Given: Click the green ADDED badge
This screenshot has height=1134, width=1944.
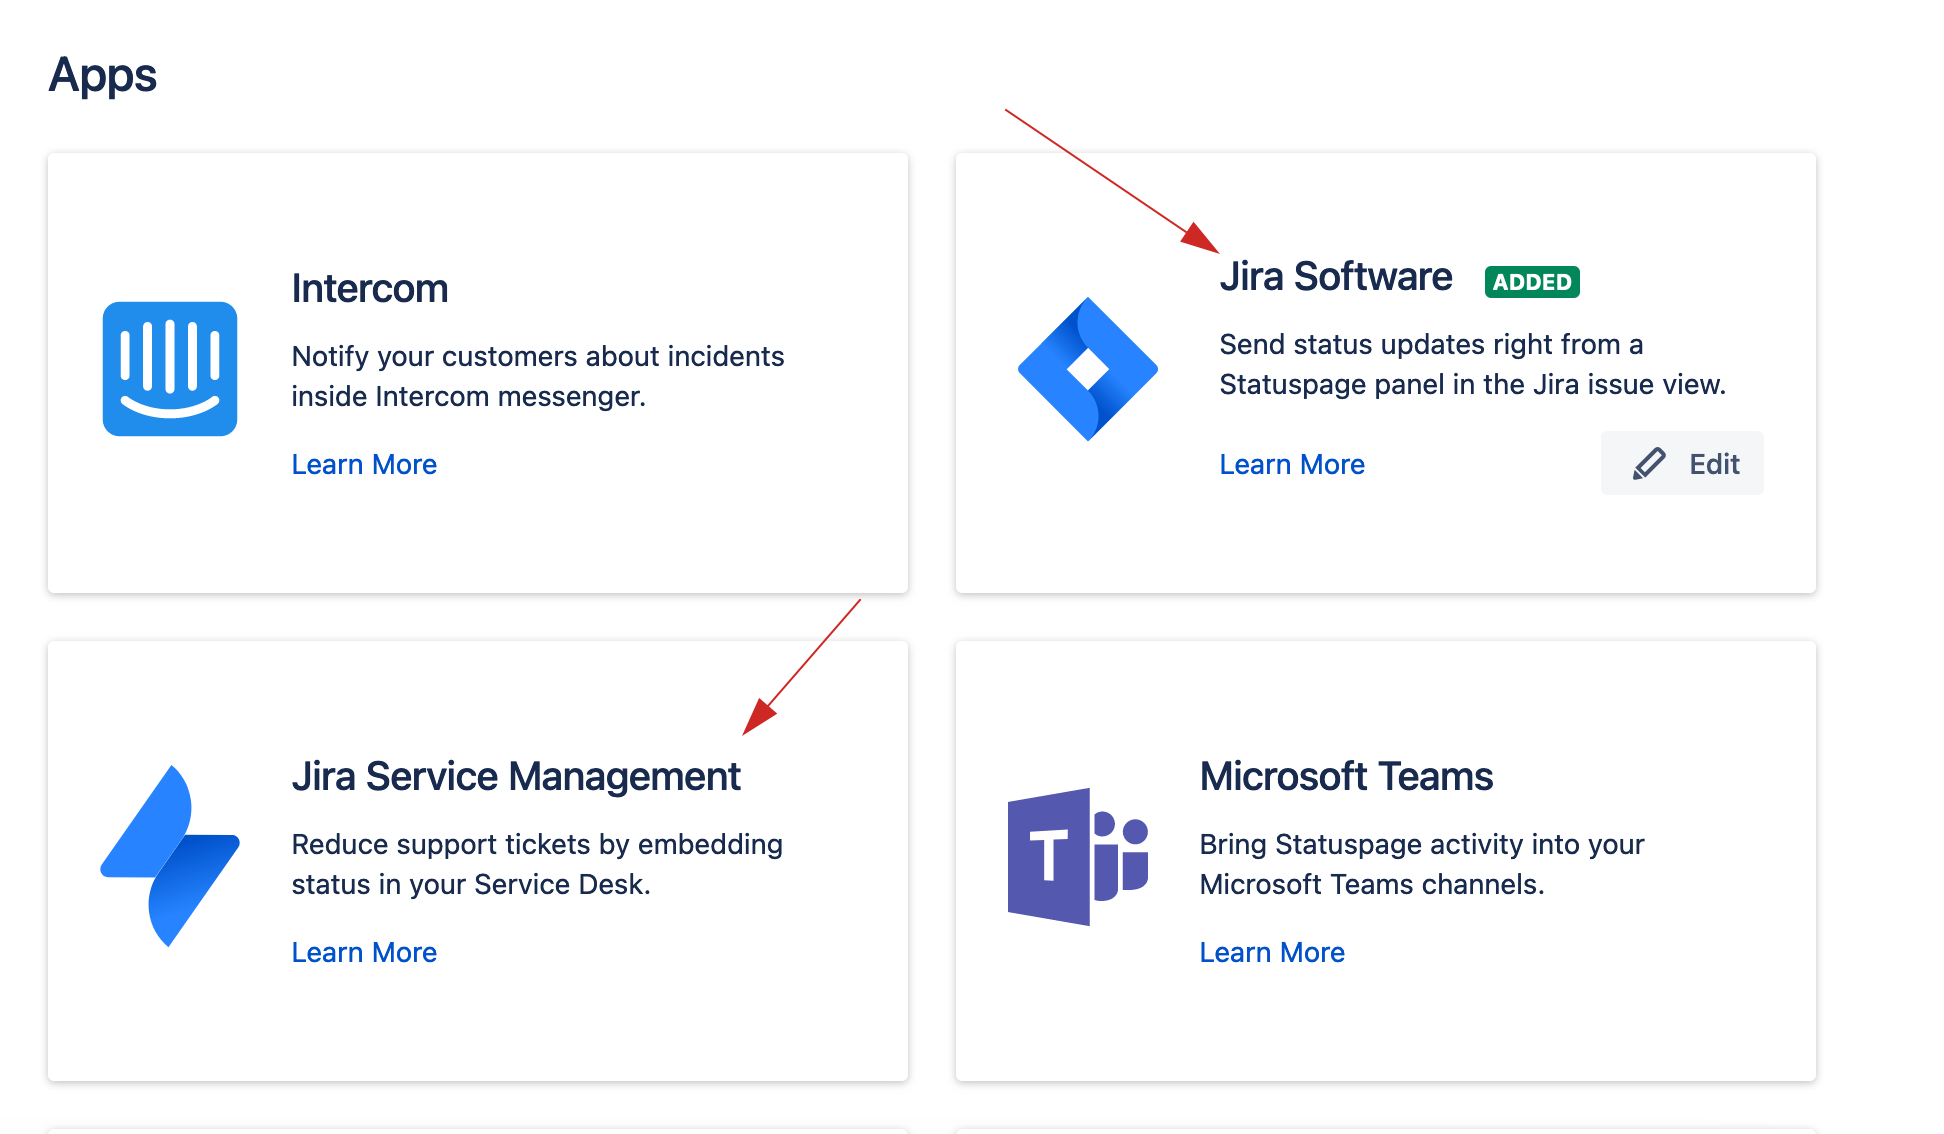Looking at the screenshot, I should pyautogui.click(x=1532, y=282).
